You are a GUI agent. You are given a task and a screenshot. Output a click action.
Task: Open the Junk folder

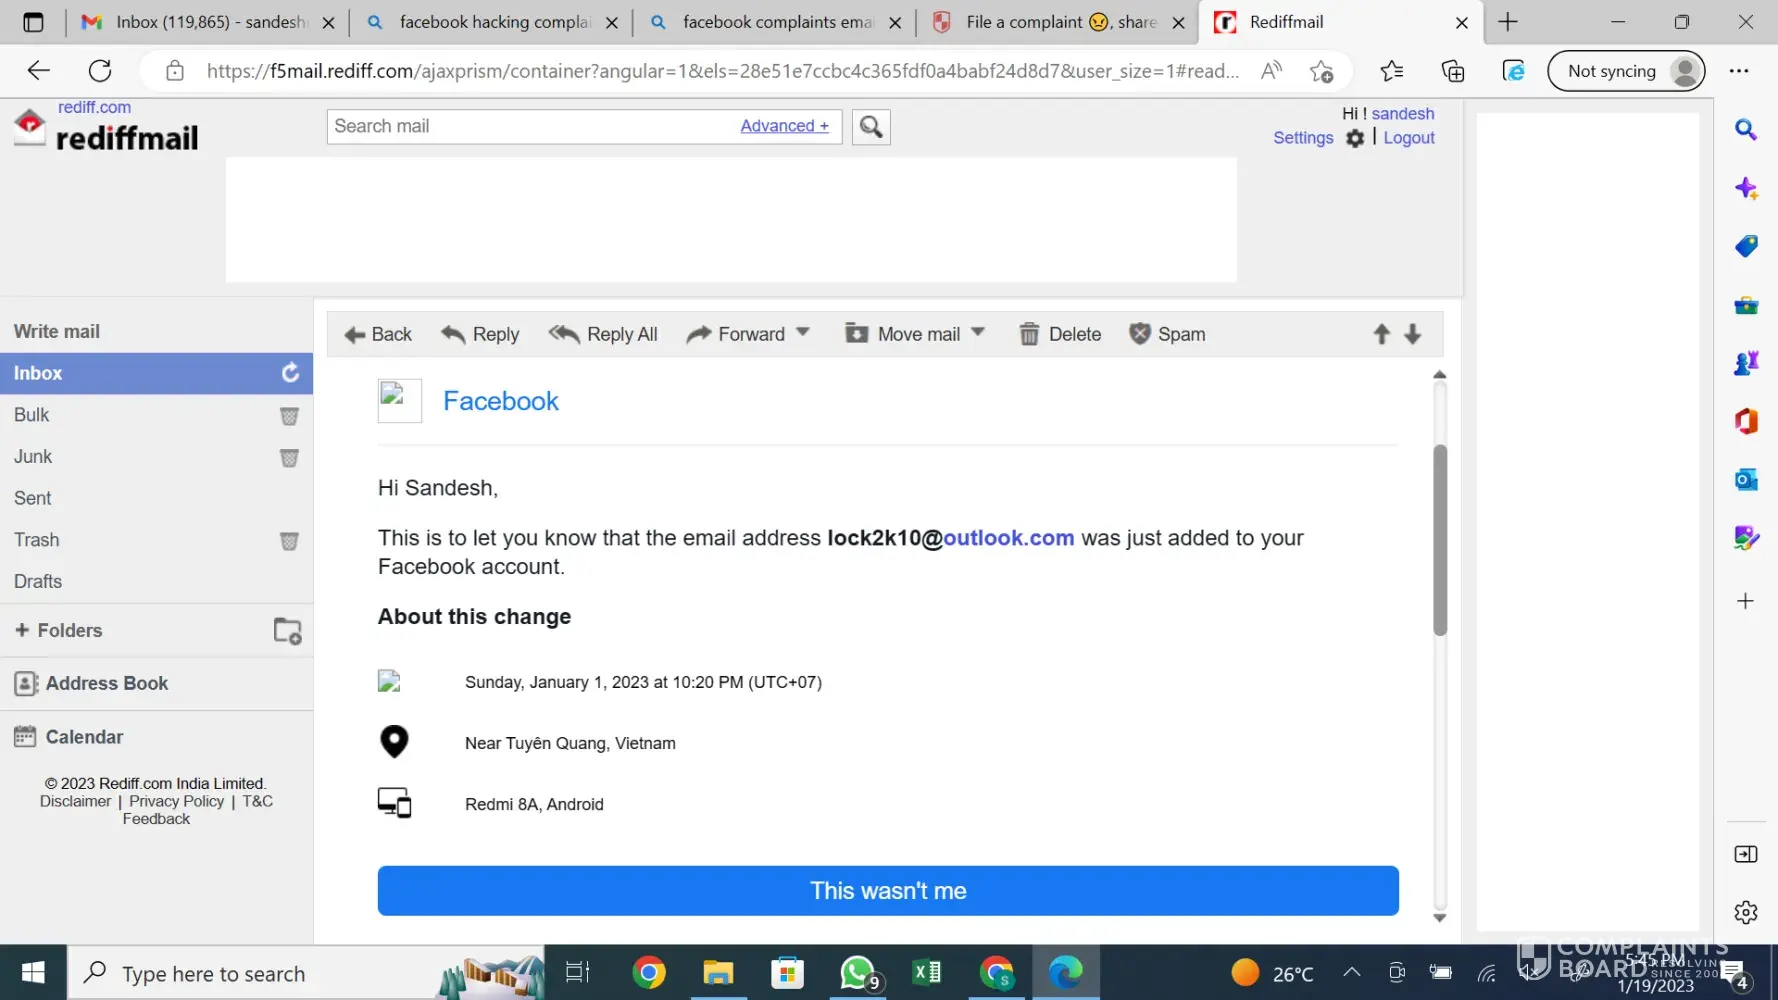pyautogui.click(x=33, y=457)
